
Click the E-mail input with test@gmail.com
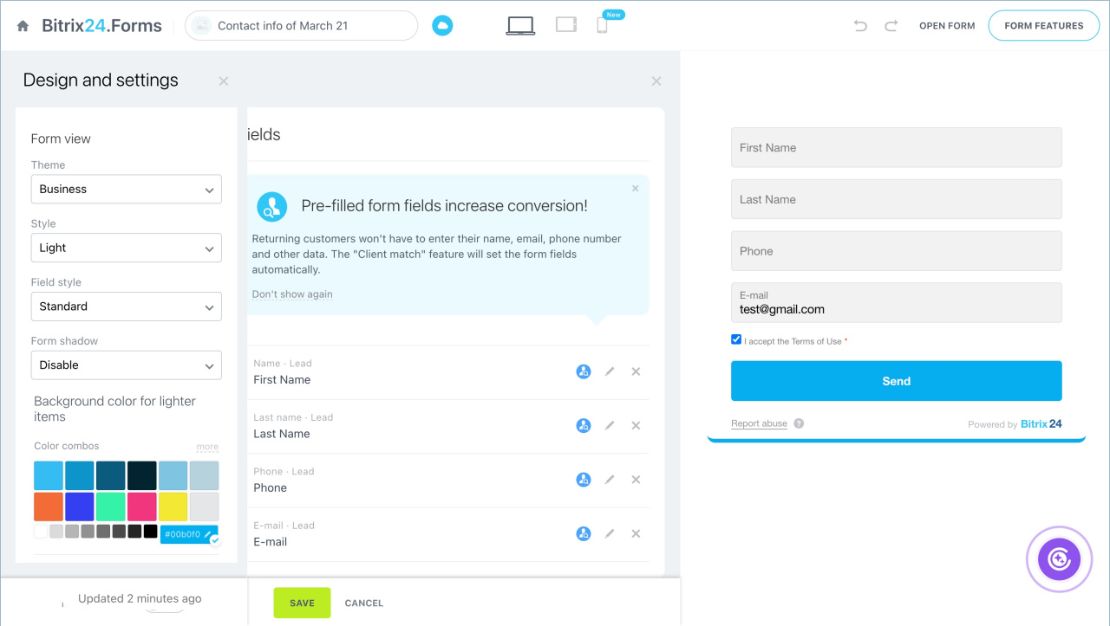coord(896,302)
